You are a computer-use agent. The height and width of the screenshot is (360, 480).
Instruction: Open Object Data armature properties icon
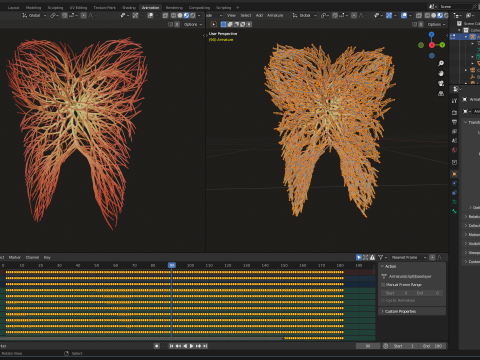pyautogui.click(x=454, y=202)
